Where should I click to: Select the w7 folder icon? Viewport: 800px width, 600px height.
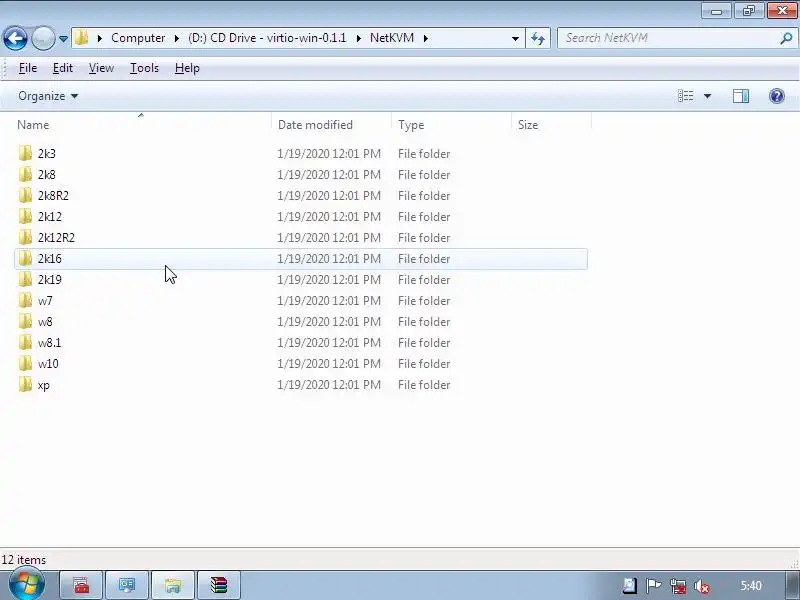(x=25, y=301)
